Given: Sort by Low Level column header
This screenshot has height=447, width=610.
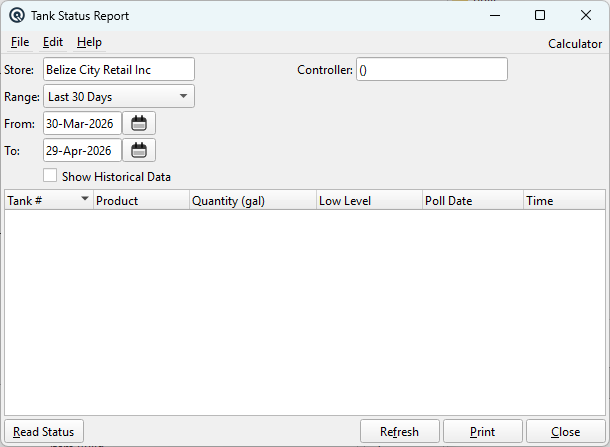Looking at the screenshot, I should click(370, 200).
